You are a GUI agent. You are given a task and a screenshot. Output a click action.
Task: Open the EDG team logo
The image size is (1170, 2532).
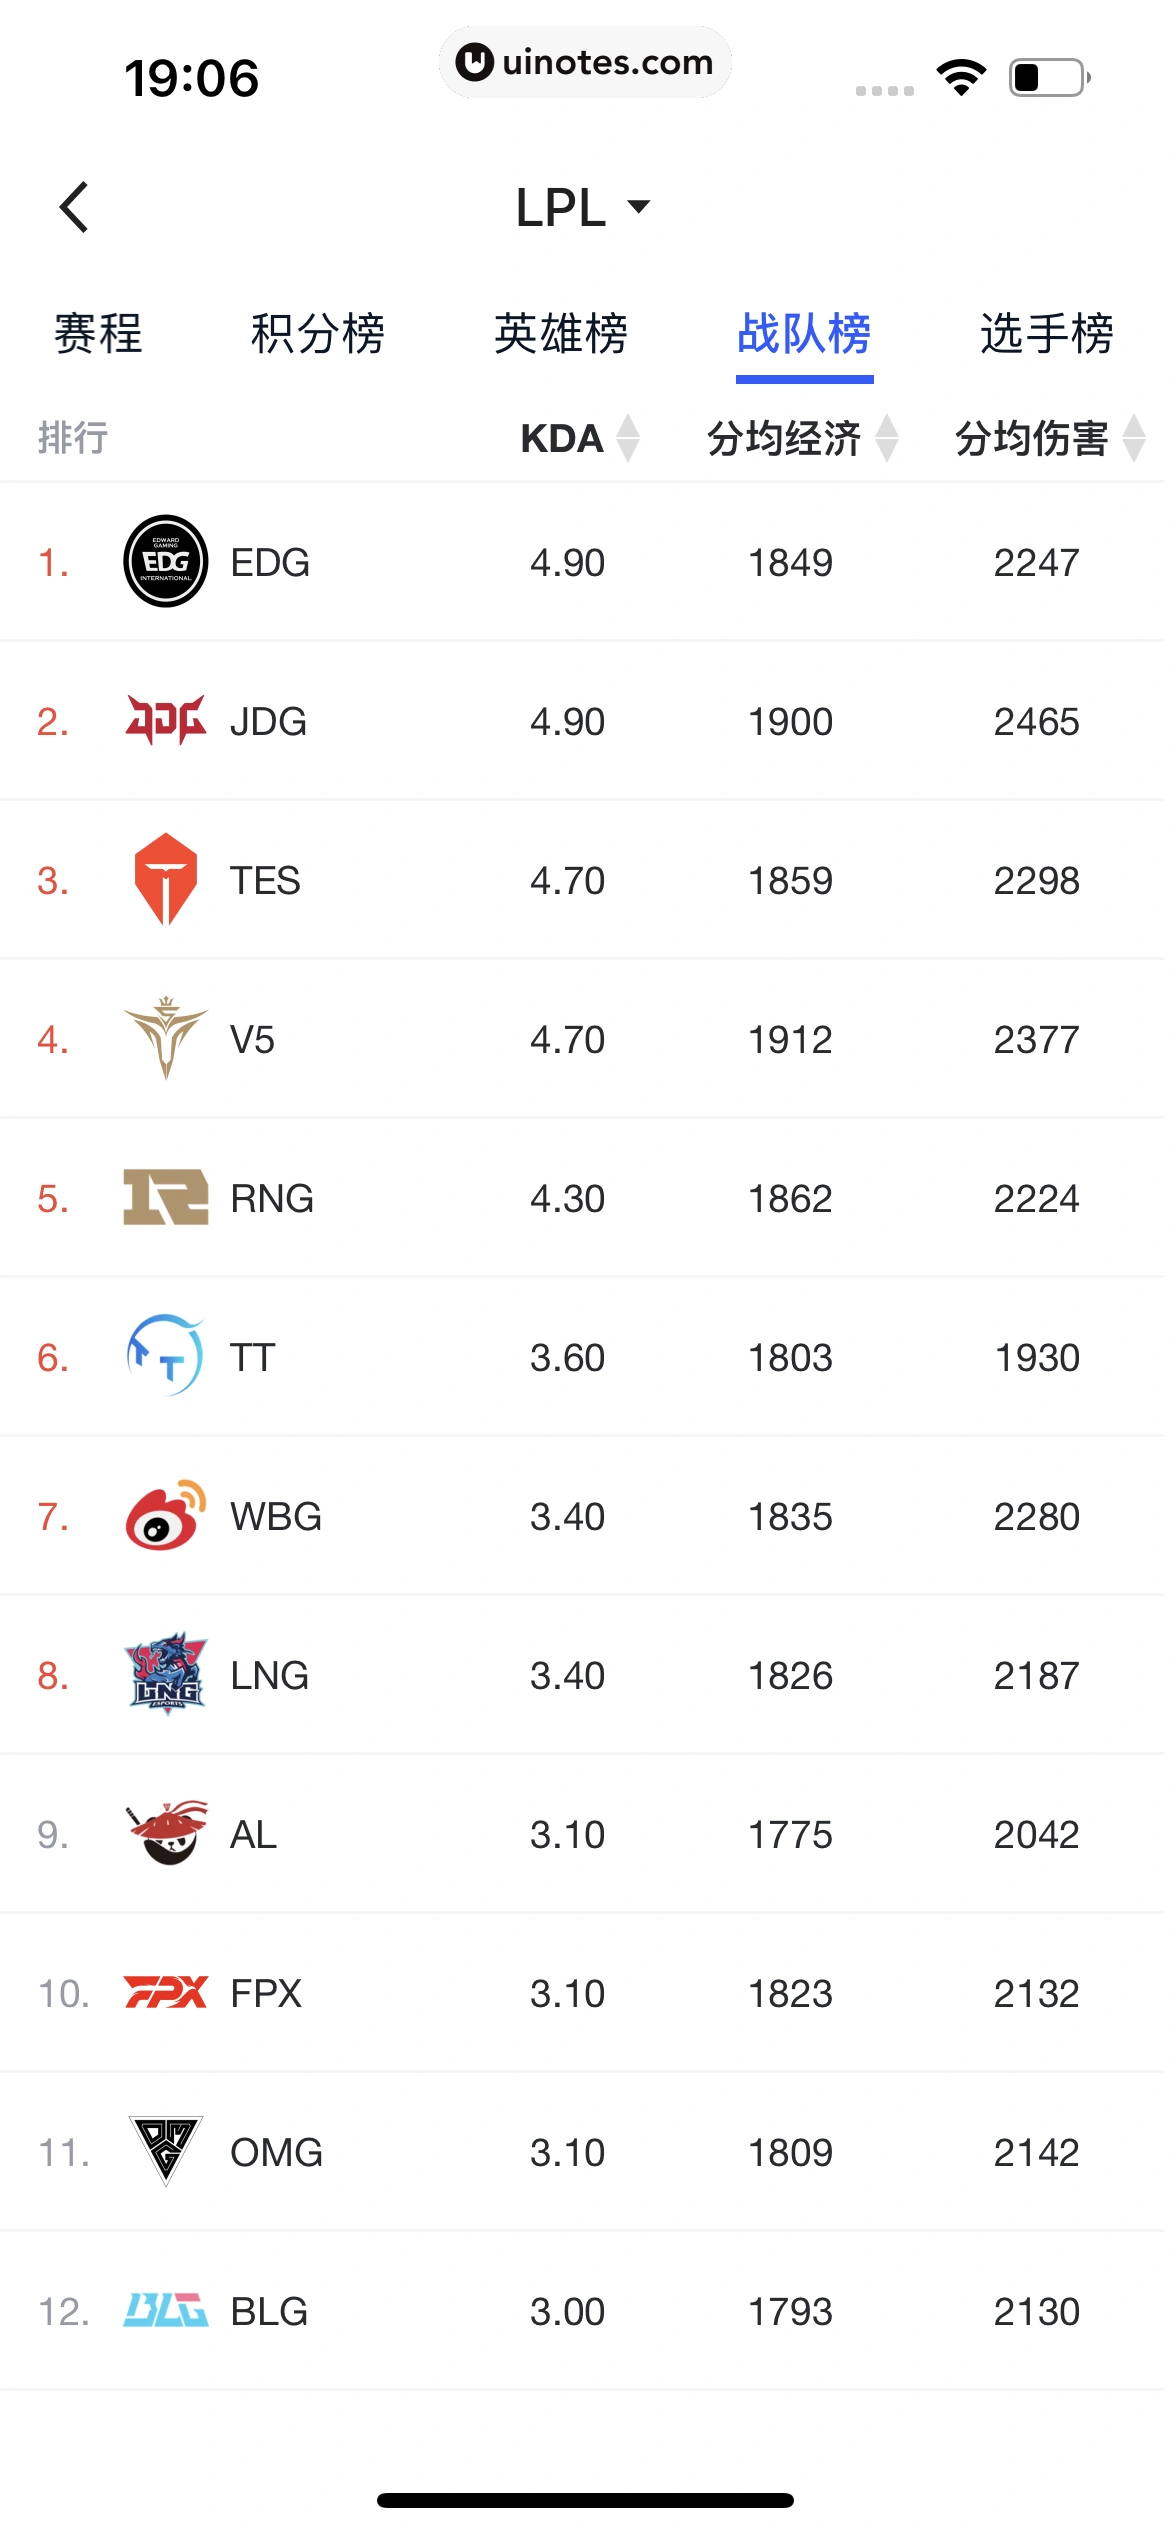pyautogui.click(x=166, y=561)
